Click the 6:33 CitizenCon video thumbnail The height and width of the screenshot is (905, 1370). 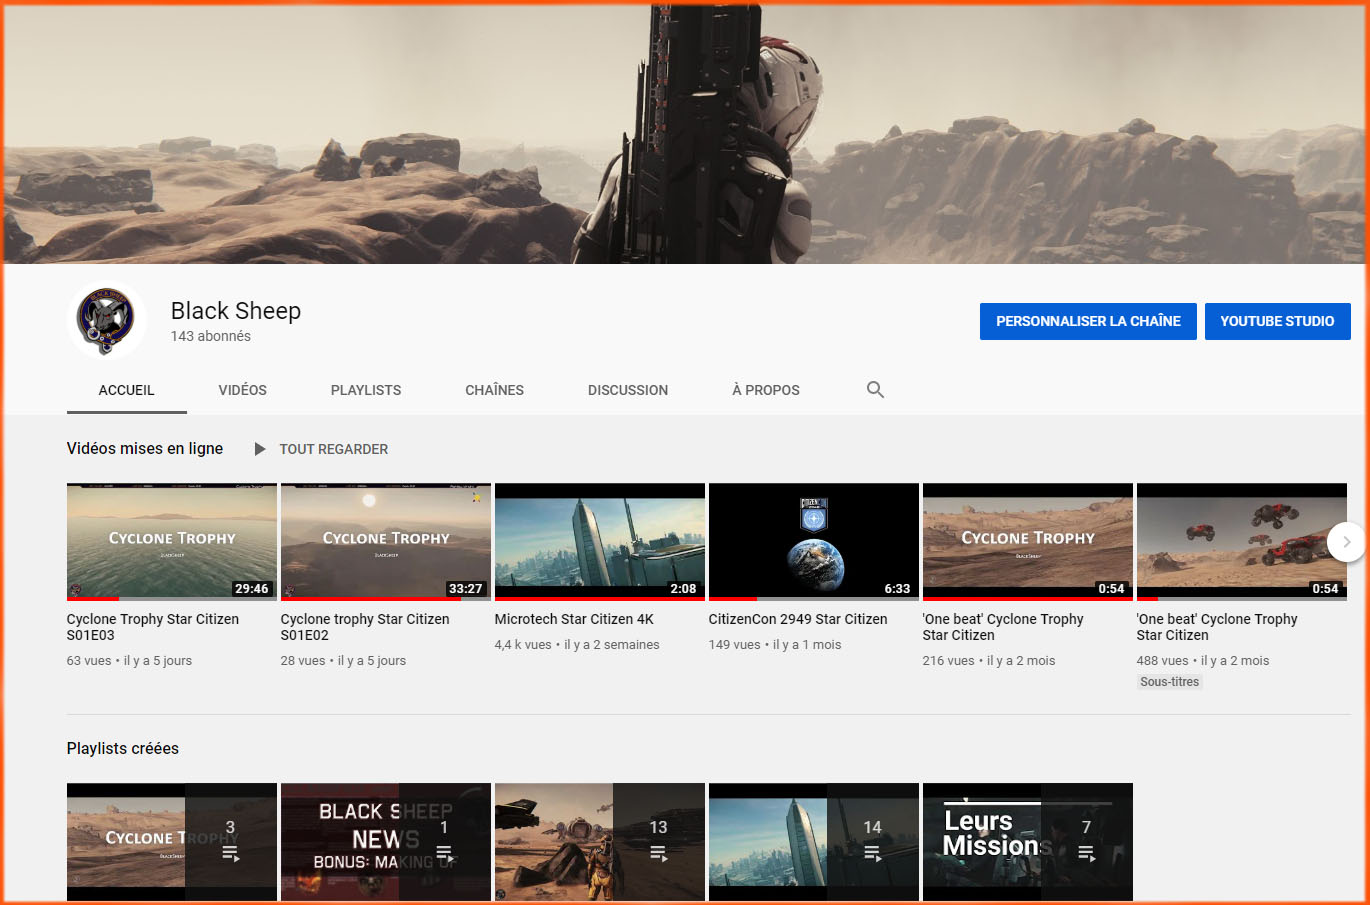[x=814, y=542]
